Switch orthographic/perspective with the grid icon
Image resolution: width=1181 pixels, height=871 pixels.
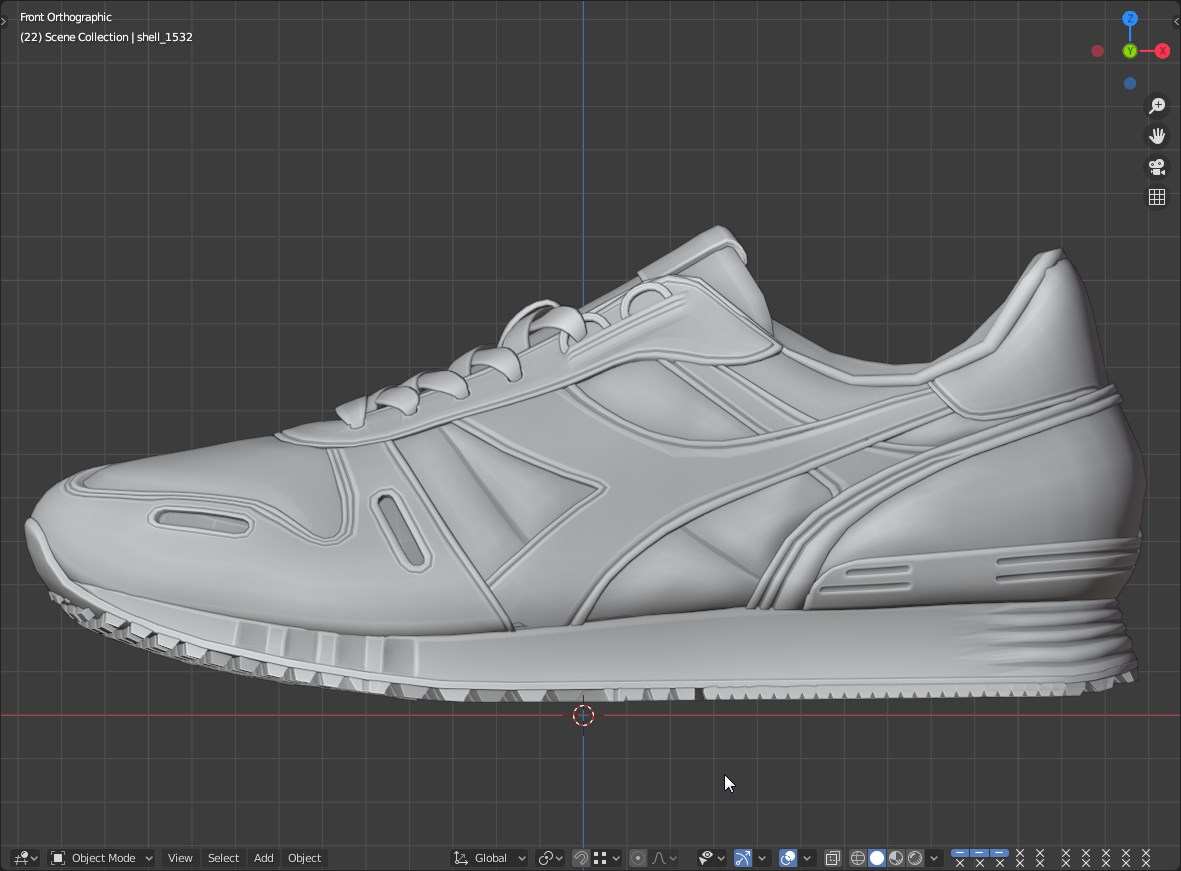[1157, 198]
